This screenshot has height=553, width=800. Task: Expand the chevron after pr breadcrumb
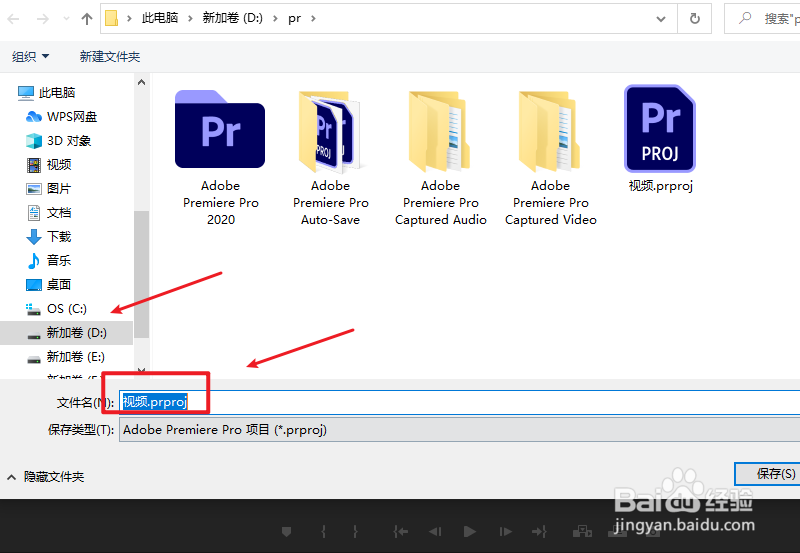[x=313, y=19]
